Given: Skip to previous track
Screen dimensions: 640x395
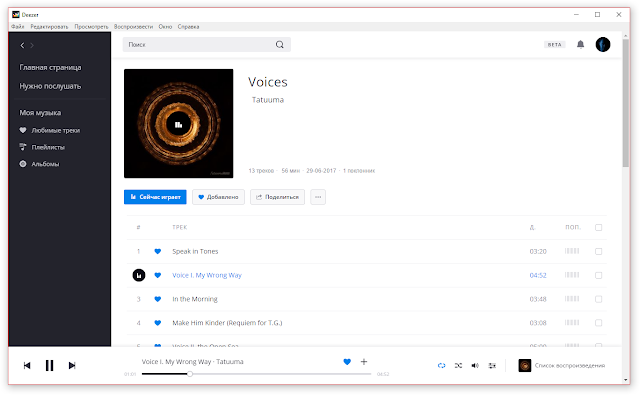Looking at the screenshot, I should [27, 365].
